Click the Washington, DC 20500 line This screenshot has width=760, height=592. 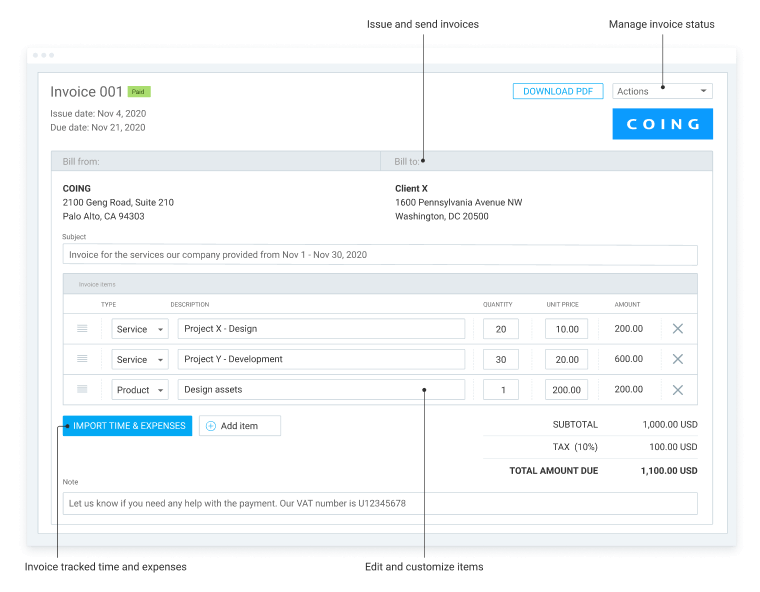click(442, 216)
